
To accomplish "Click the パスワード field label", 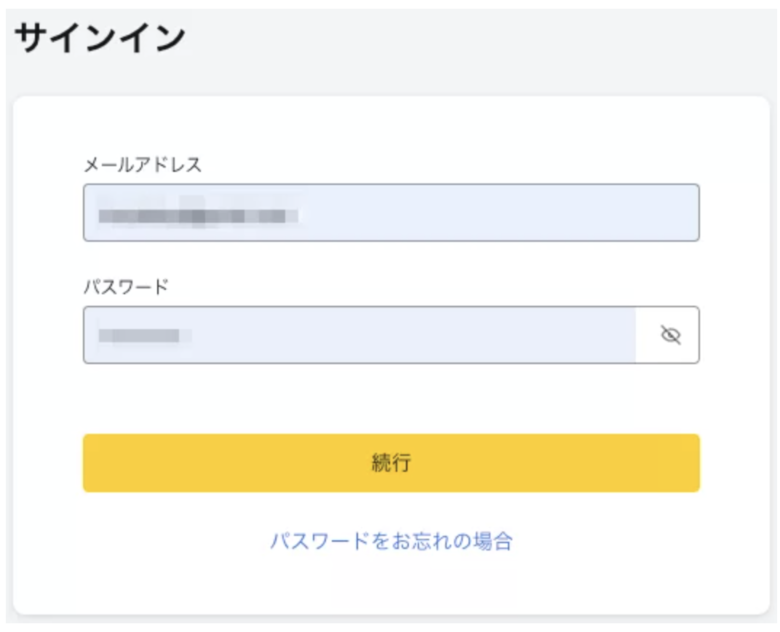I will click(x=126, y=287).
